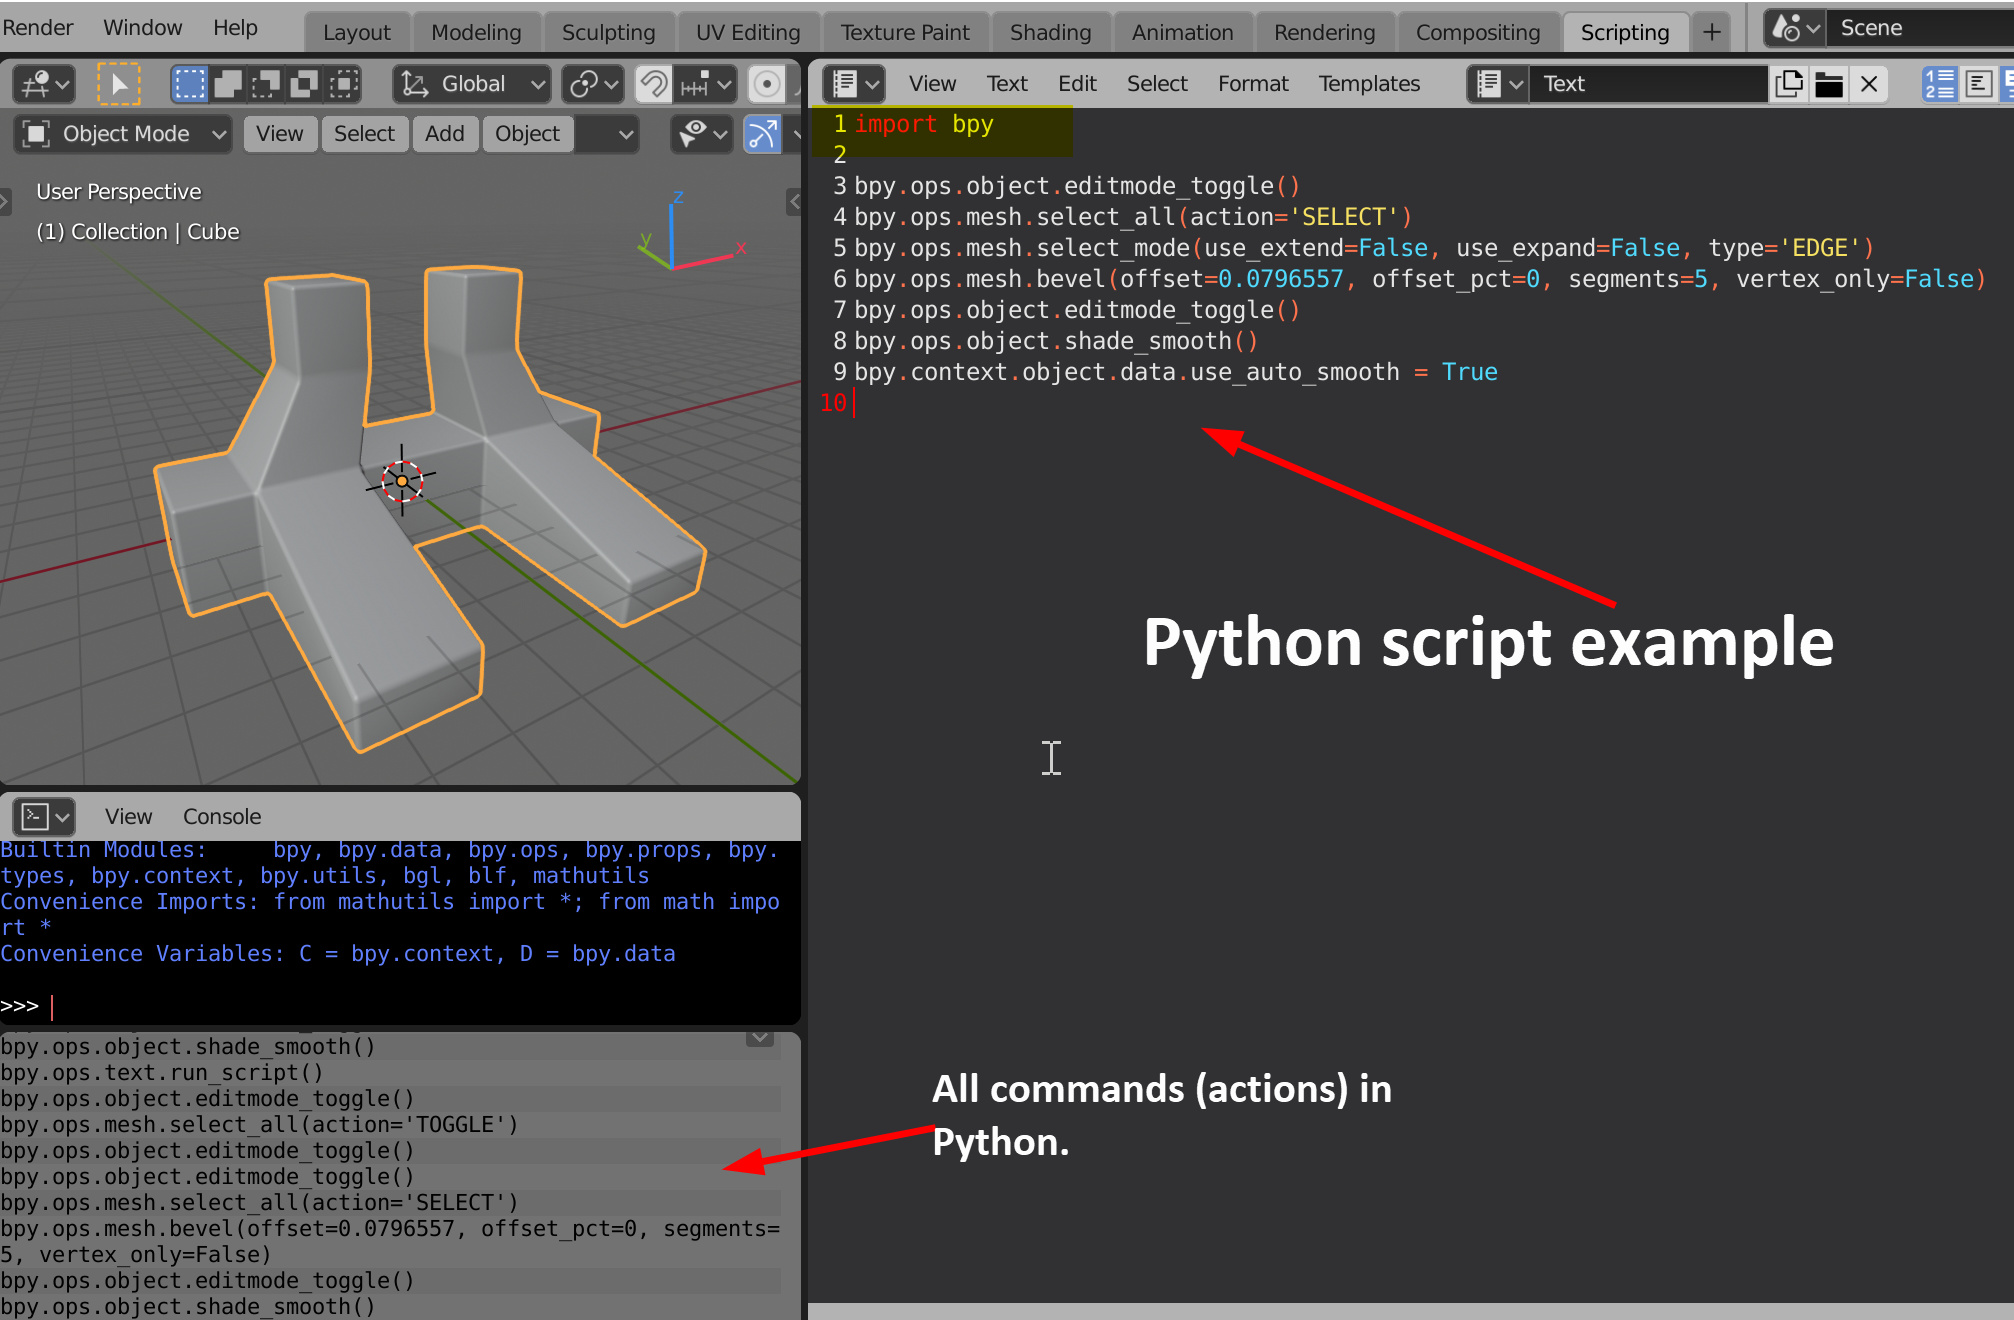The image size is (2014, 1320).
Task: Open the Object Mode dropdown
Action: [122, 134]
